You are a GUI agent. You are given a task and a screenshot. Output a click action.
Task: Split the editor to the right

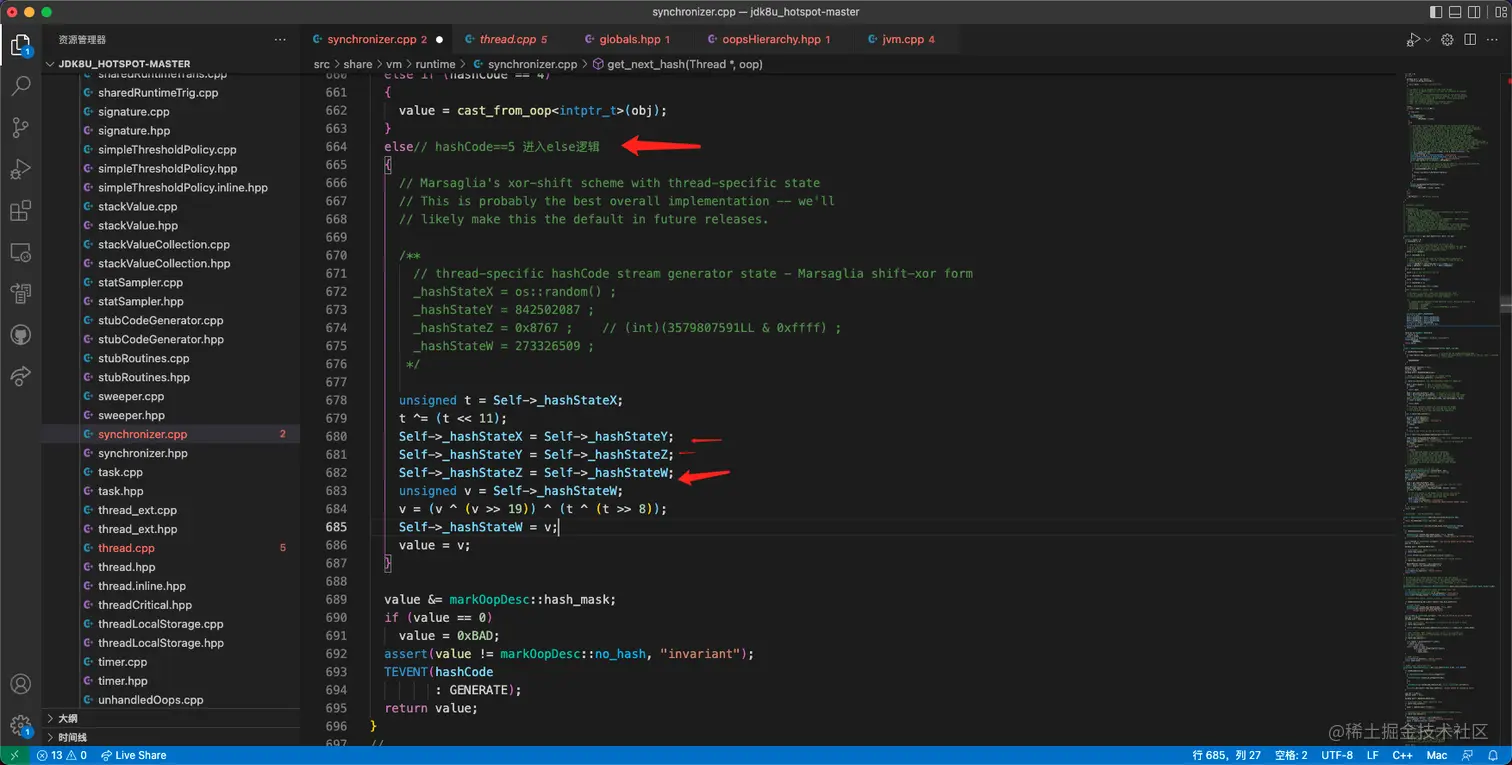[x=1470, y=39]
